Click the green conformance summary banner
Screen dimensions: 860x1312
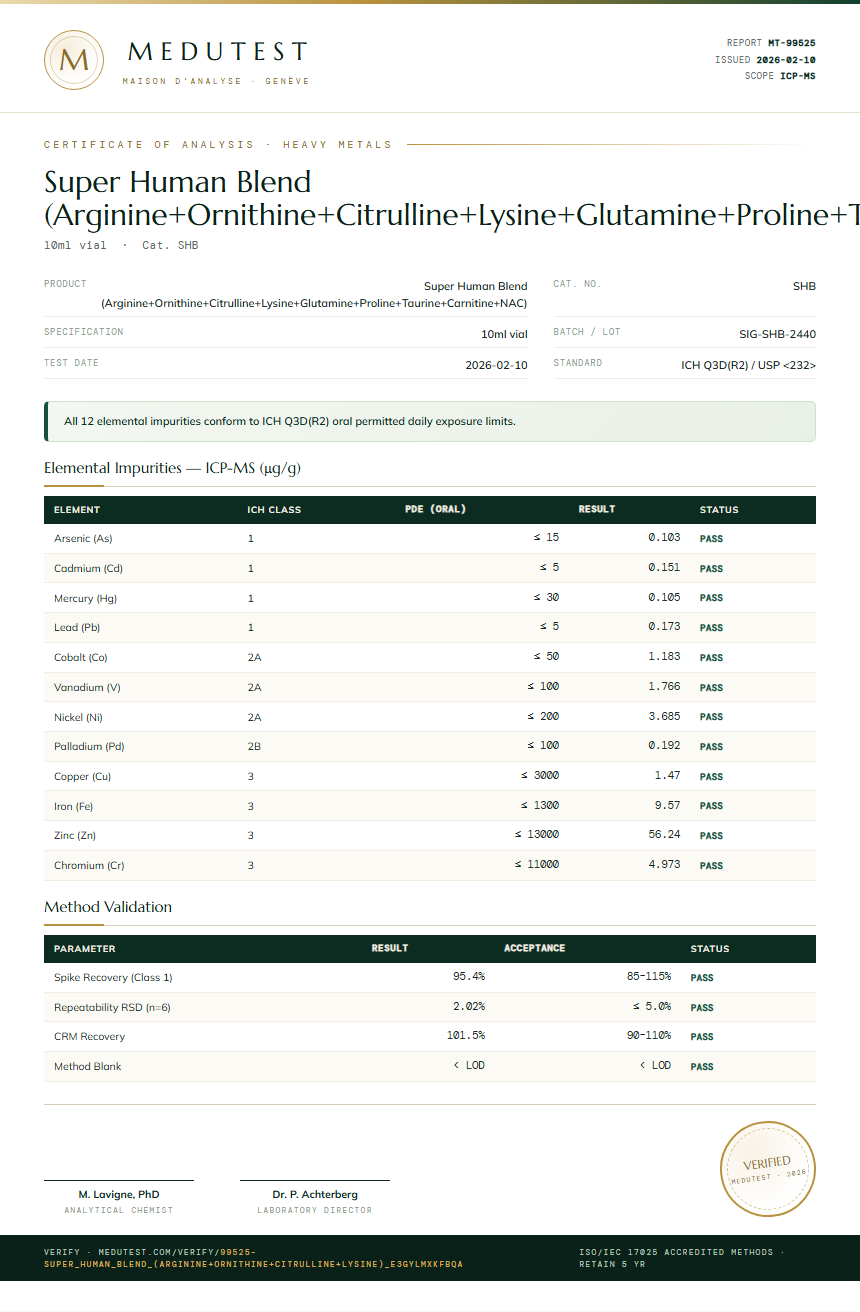pyautogui.click(x=430, y=421)
